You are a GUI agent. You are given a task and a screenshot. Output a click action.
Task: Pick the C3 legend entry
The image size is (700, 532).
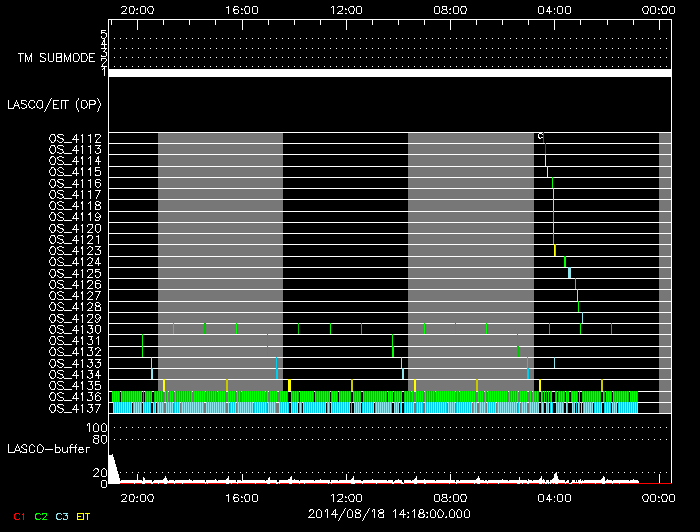62,516
